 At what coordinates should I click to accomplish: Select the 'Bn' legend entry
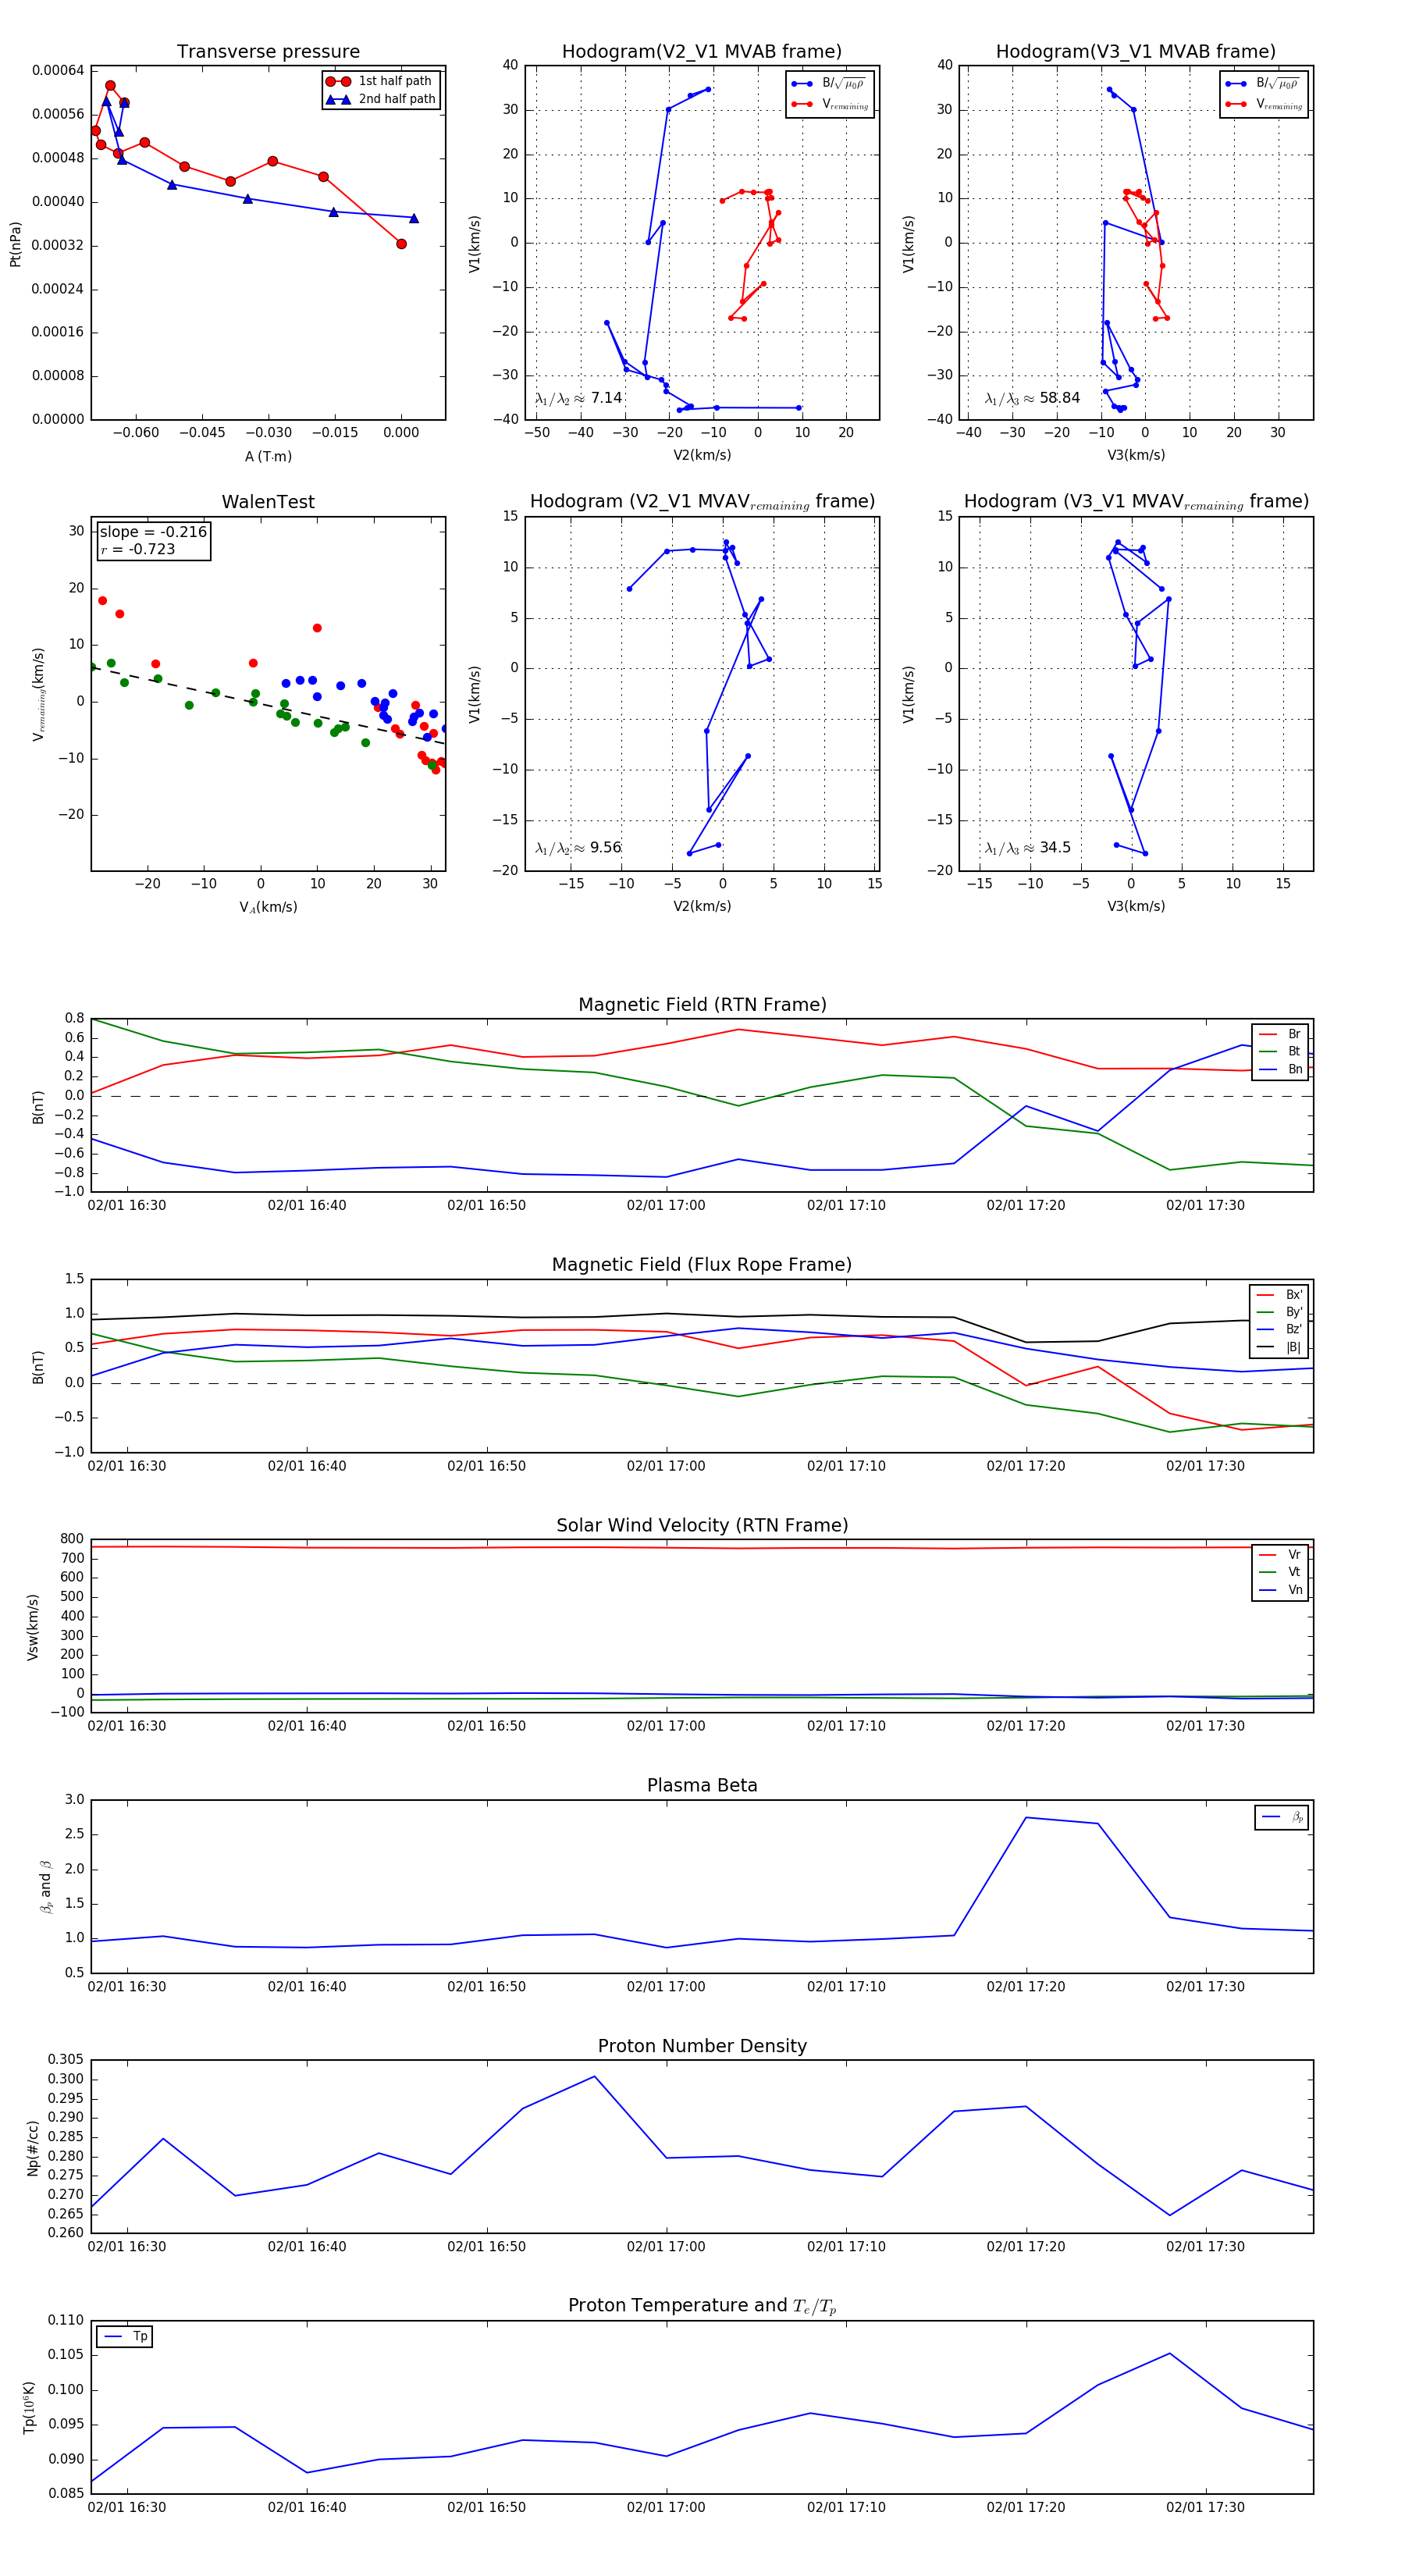[1280, 1069]
